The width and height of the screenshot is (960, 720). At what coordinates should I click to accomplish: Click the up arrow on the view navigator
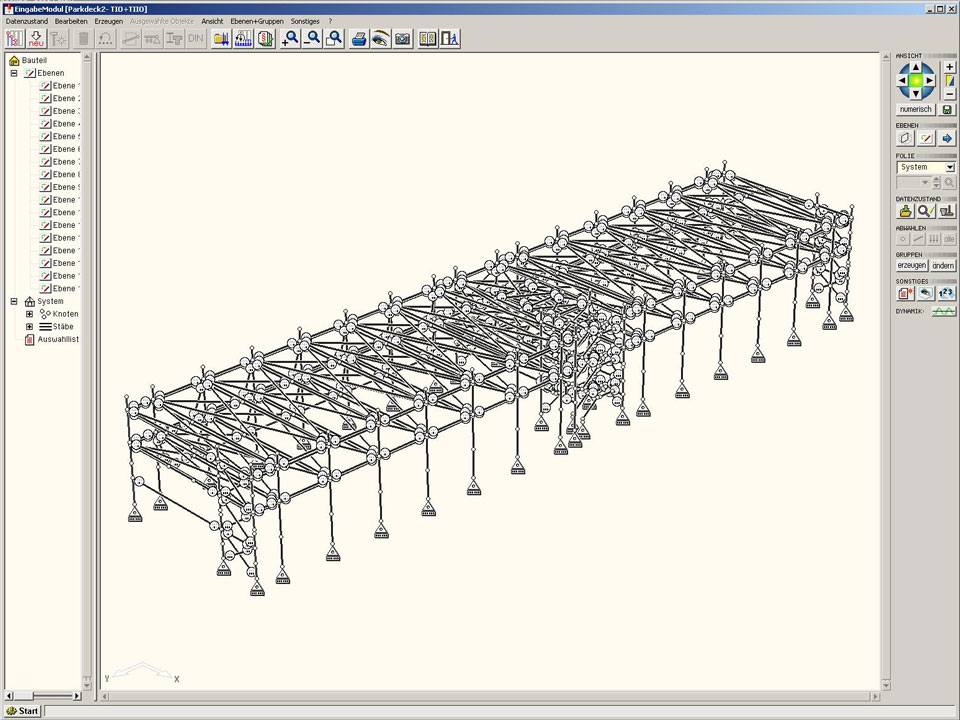coord(916,67)
